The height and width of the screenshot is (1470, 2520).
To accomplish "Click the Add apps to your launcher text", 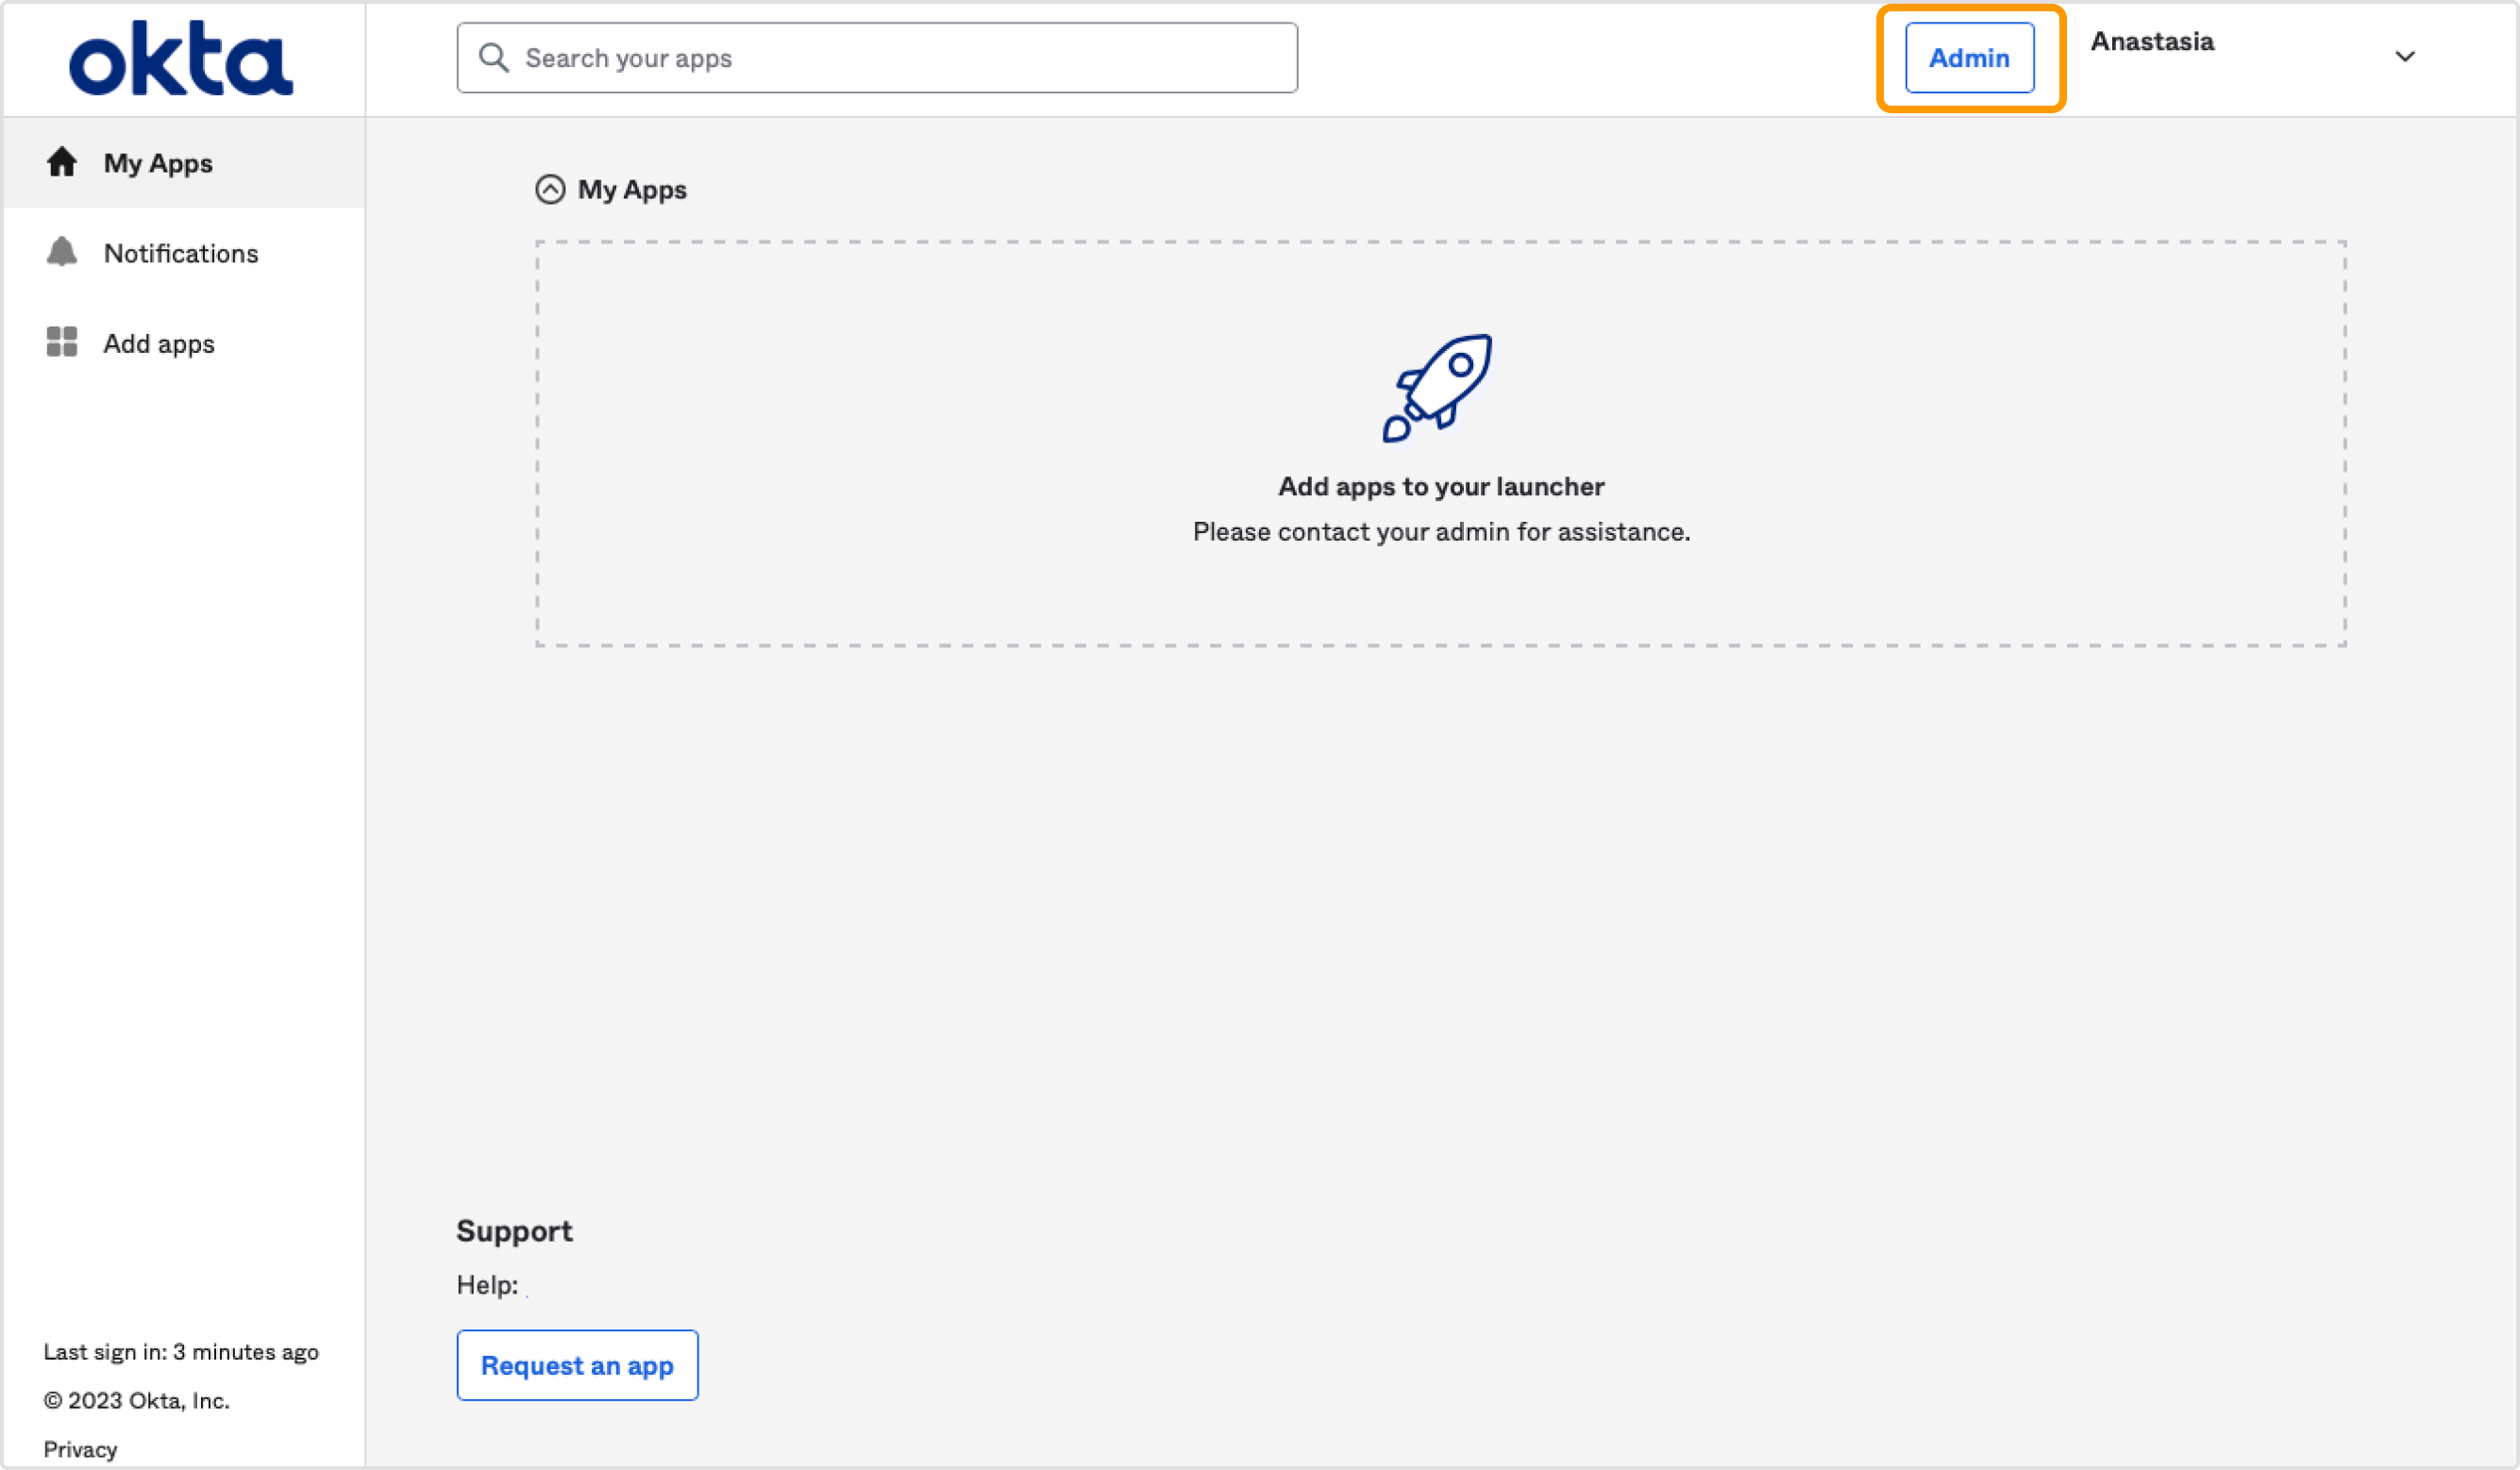I will 1441,486.
